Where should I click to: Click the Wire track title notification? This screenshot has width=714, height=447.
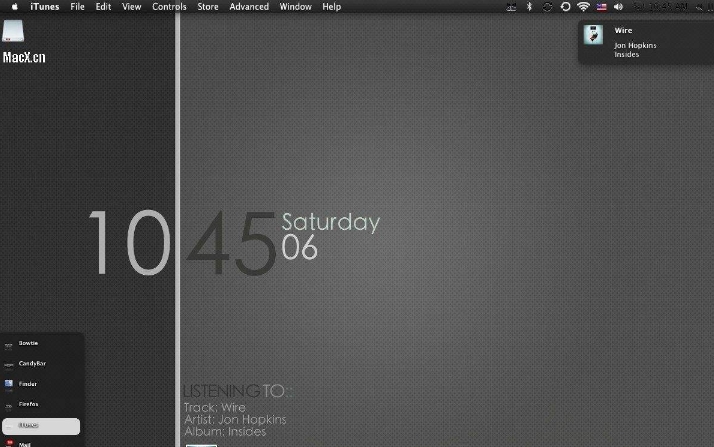[x=623, y=30]
